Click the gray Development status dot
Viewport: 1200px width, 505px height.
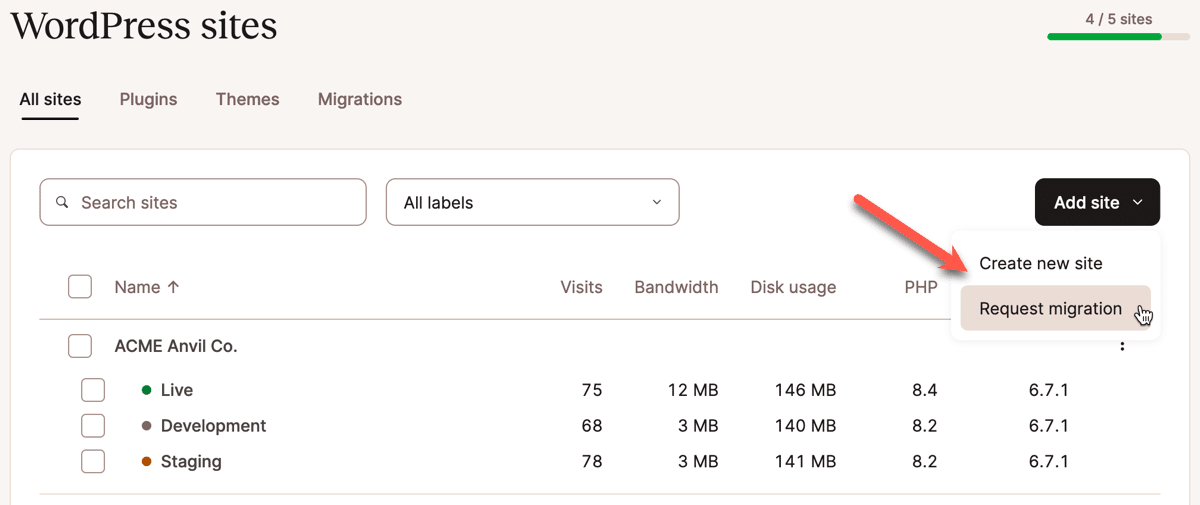pos(147,426)
